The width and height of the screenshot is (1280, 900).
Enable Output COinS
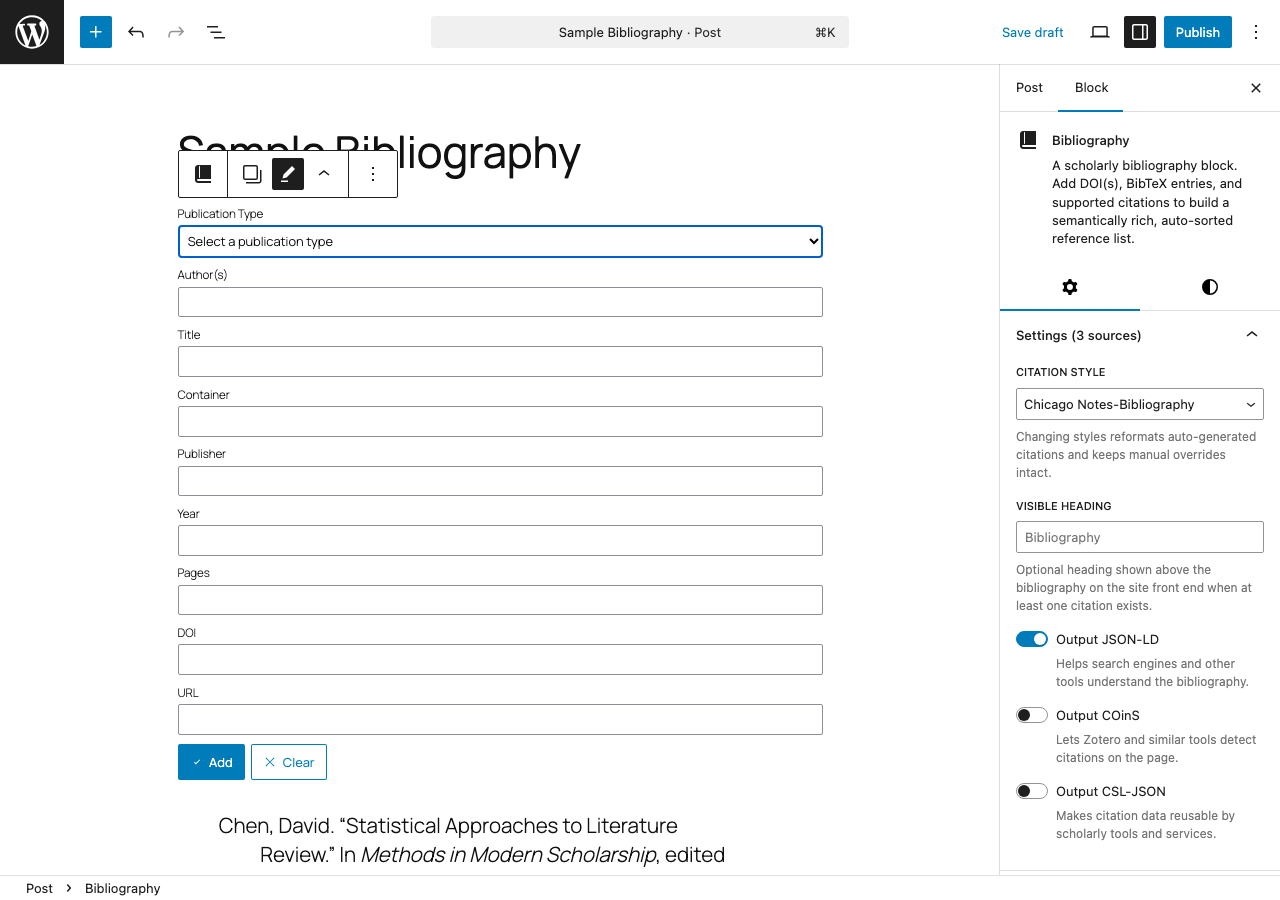pyautogui.click(x=1031, y=714)
